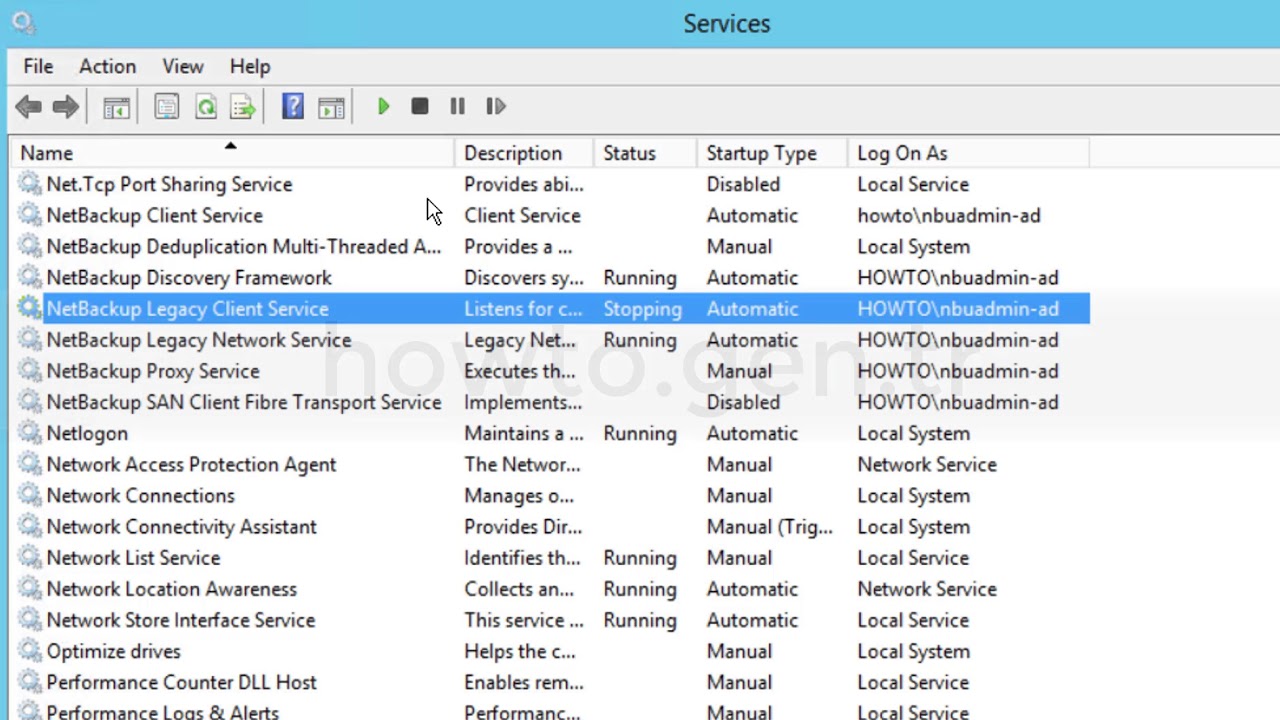Select Network Connections service name
The image size is (1280, 720).
[x=140, y=495]
